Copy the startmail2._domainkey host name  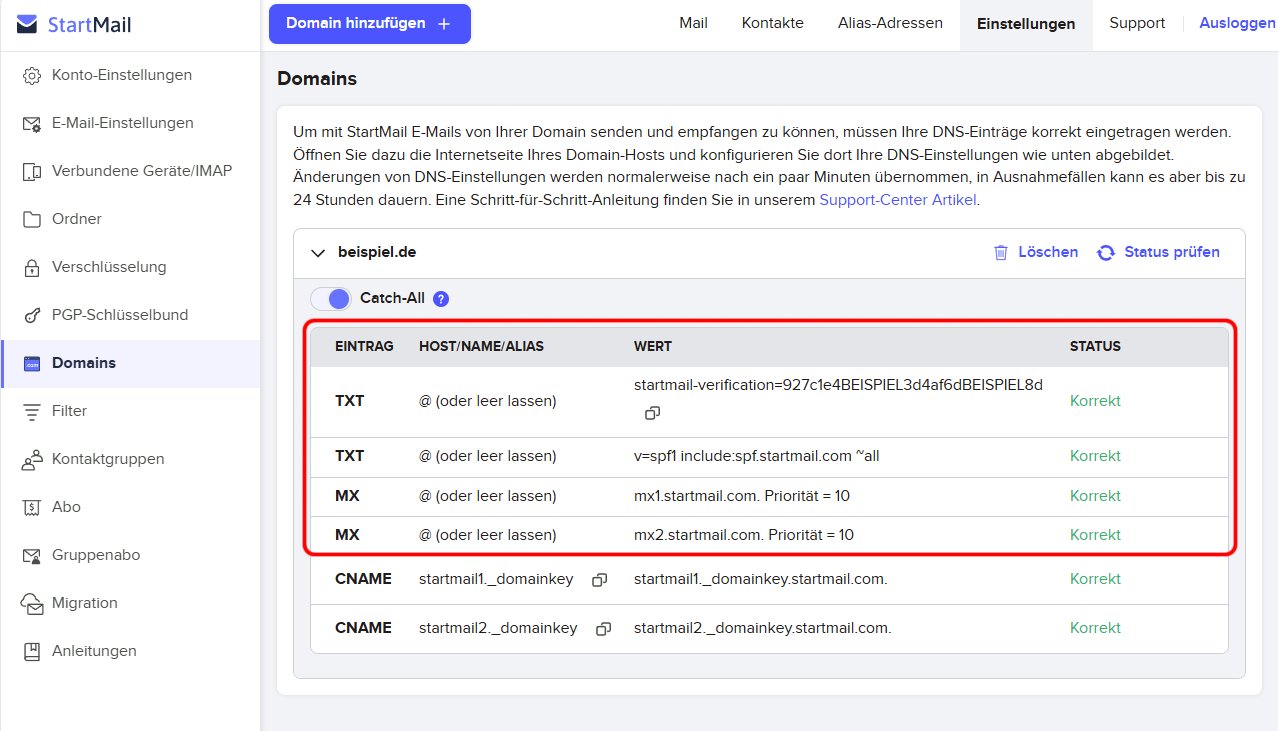point(604,629)
